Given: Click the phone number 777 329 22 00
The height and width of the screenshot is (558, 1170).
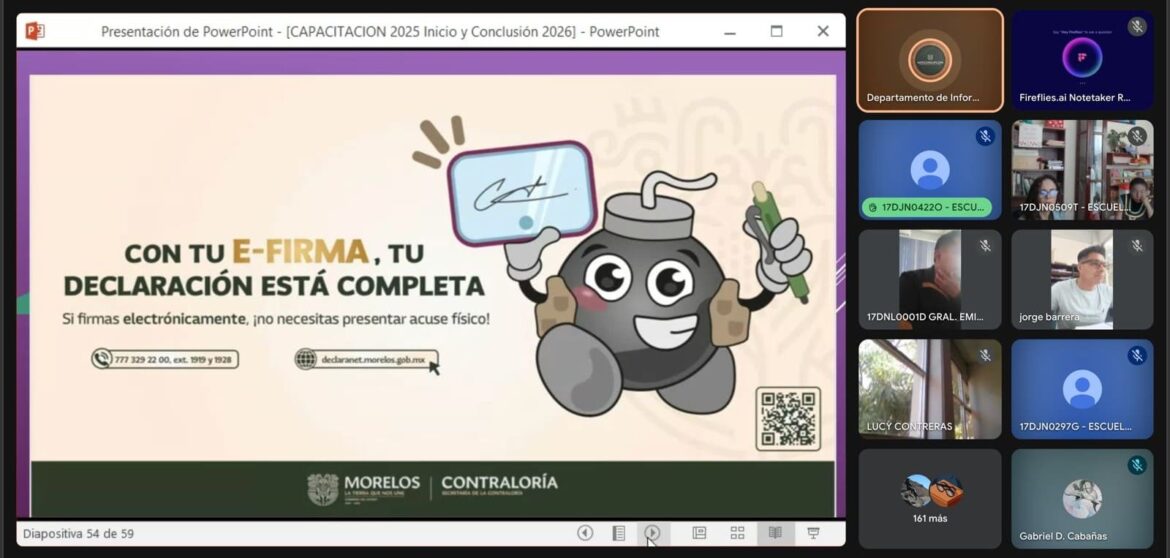Looking at the screenshot, I should (x=165, y=359).
